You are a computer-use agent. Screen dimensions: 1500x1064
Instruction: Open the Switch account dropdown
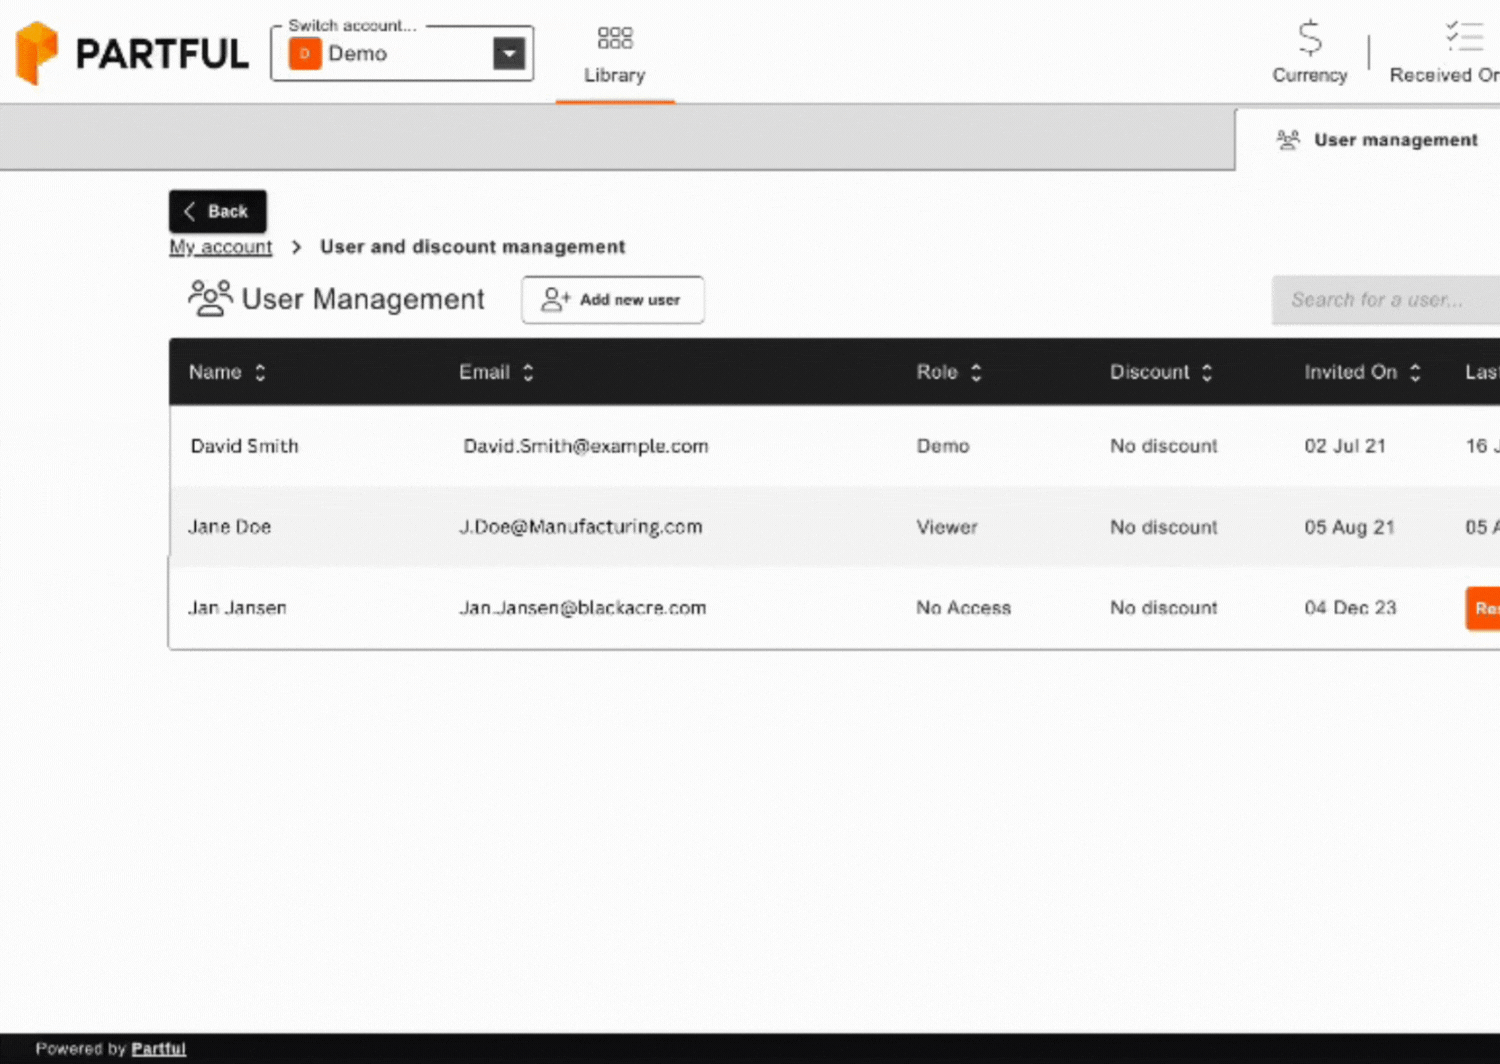tap(402, 54)
